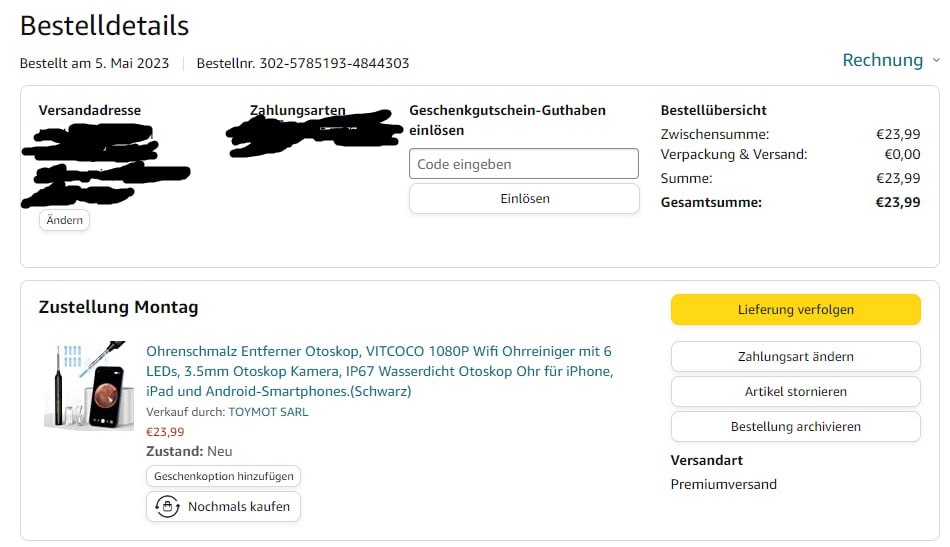Click Geschenkoption hinzufügen

pyautogui.click(x=224, y=476)
